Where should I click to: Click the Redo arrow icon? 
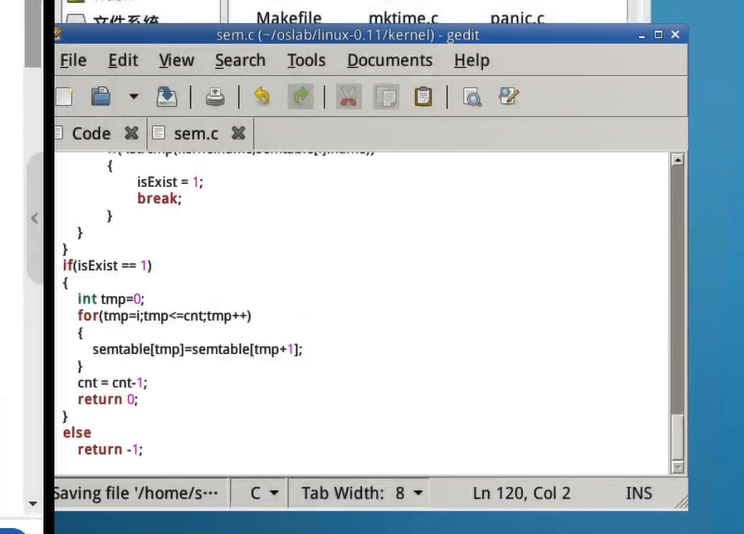coord(299,97)
